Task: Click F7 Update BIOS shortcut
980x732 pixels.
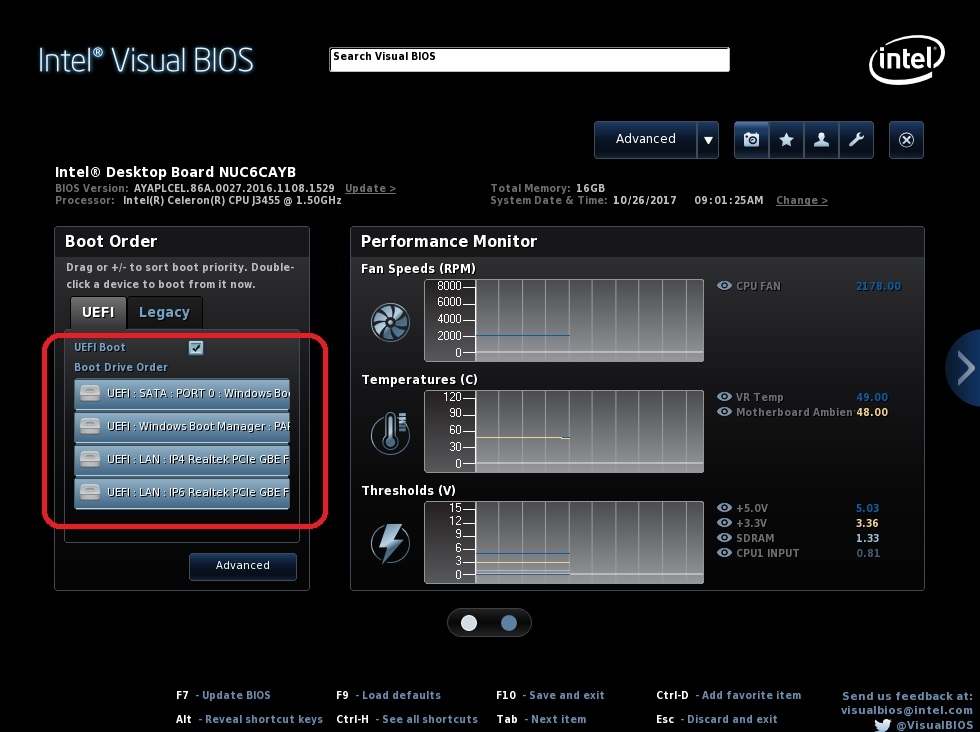Action: tap(223, 695)
